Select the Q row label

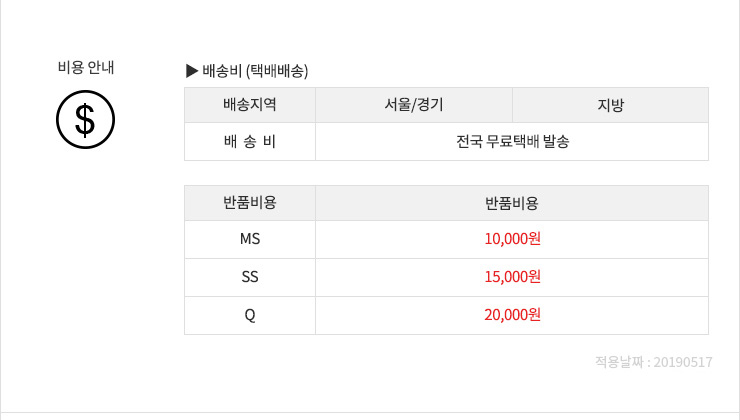250,315
